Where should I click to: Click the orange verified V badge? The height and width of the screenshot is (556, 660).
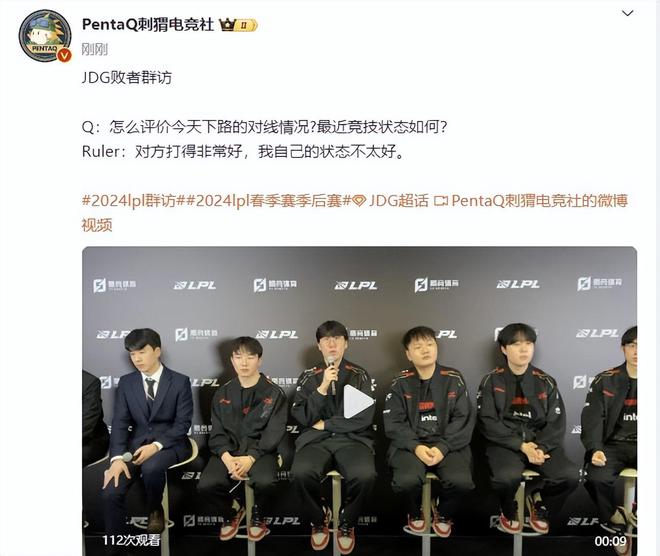64,55
